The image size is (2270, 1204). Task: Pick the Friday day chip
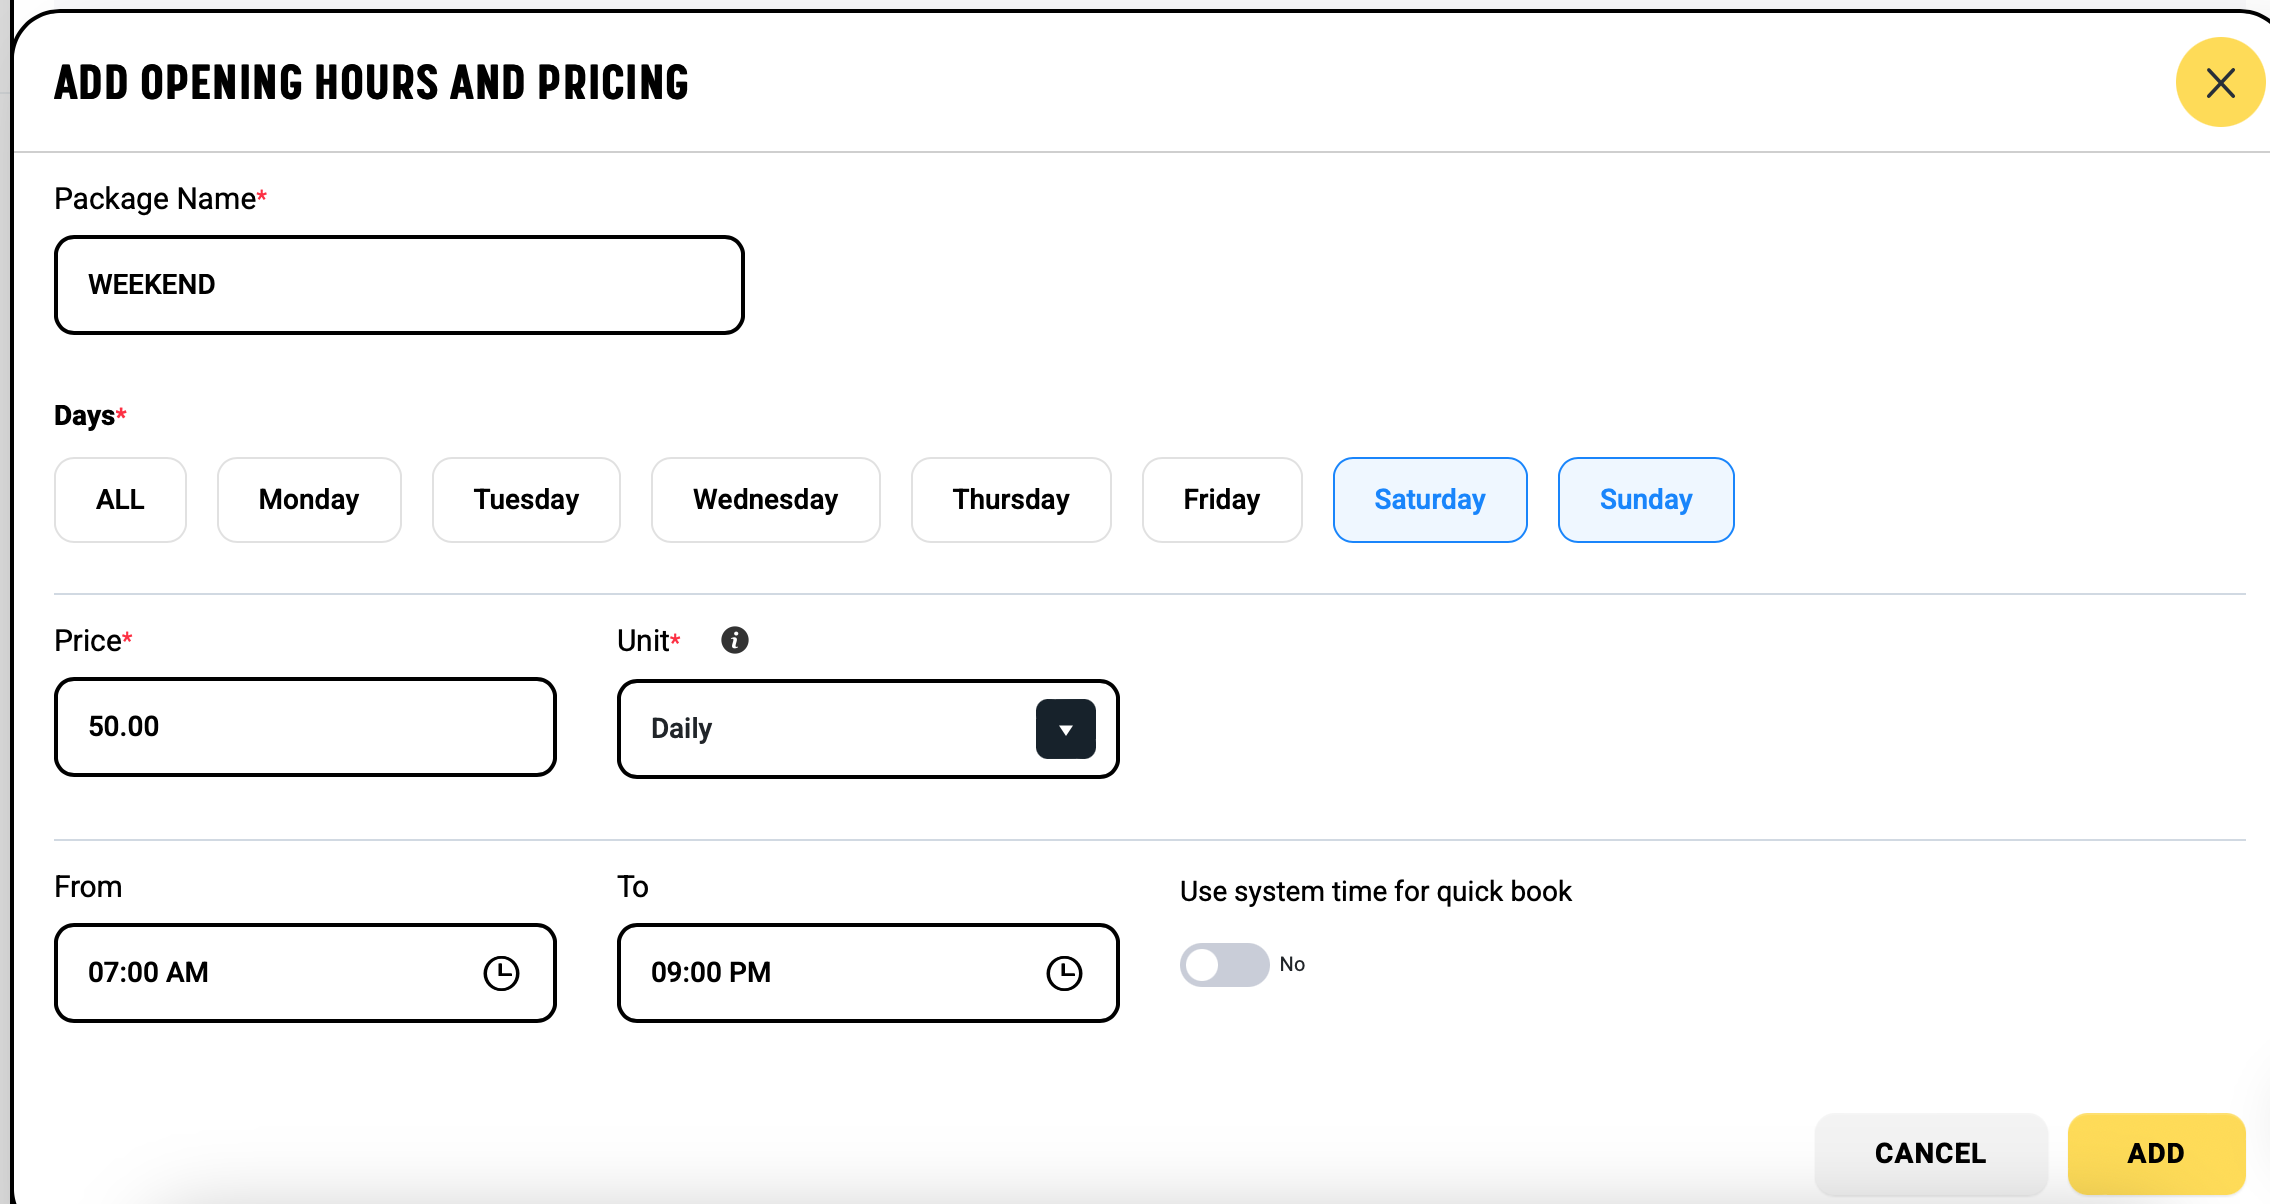click(x=1221, y=500)
